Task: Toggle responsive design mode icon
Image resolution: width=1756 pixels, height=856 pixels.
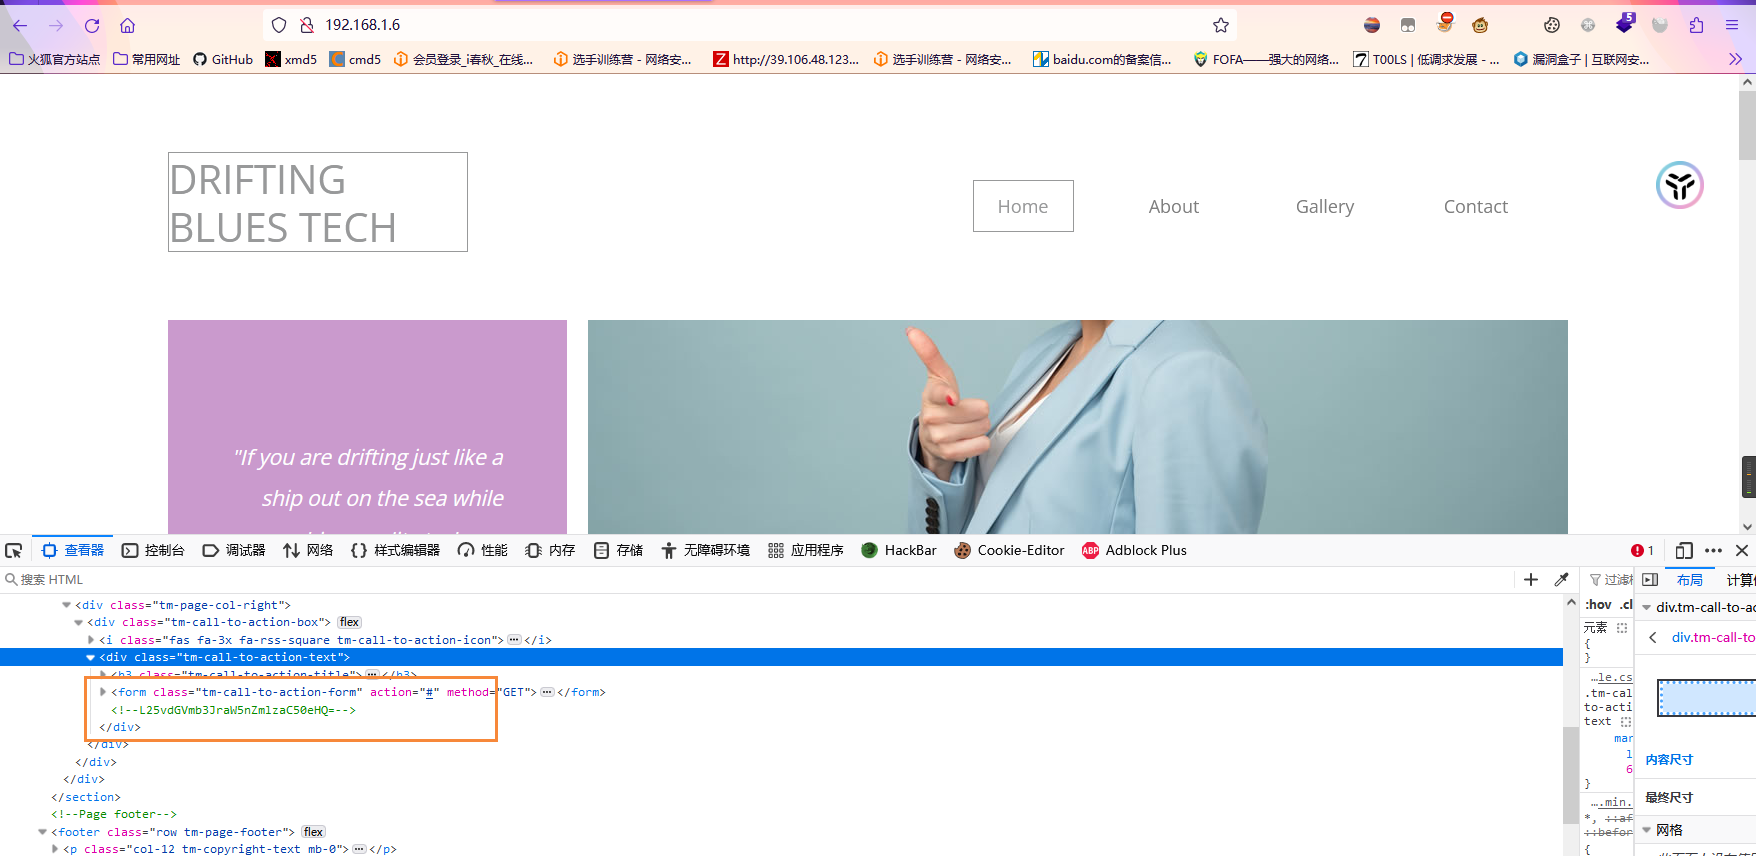Action: point(1684,550)
